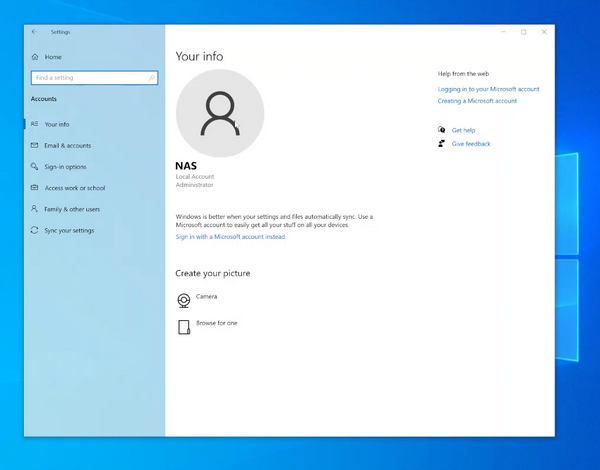600x470 pixels.
Task: Switch to Sign-in options
Action: (65, 167)
